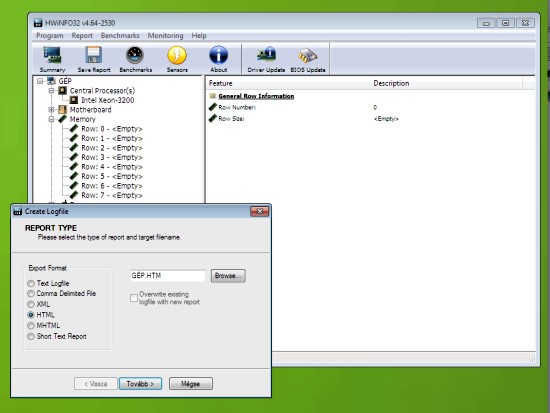Image resolution: width=550 pixels, height=413 pixels.
Task: Collapse the Central Processor(s) node
Action: [51, 91]
